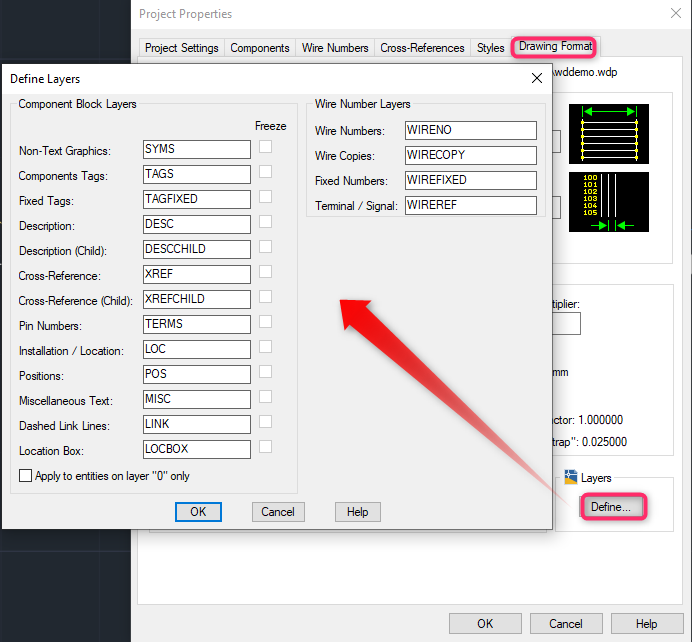The image size is (692, 642).
Task: Toggle Freeze for Location Box layer
Action: pos(265,447)
